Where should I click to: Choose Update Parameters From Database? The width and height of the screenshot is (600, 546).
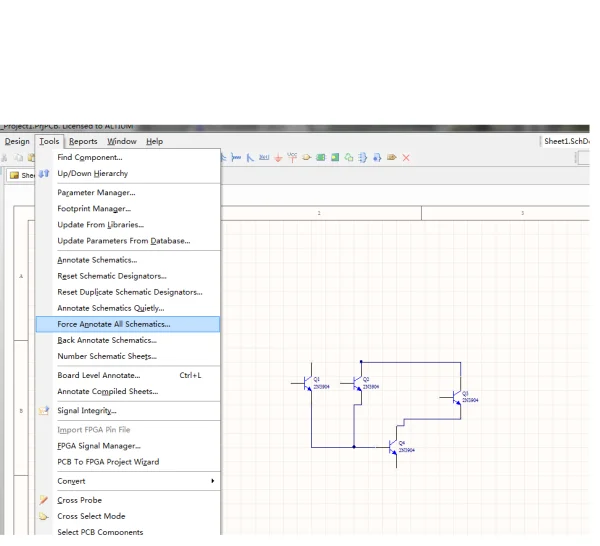click(128, 241)
